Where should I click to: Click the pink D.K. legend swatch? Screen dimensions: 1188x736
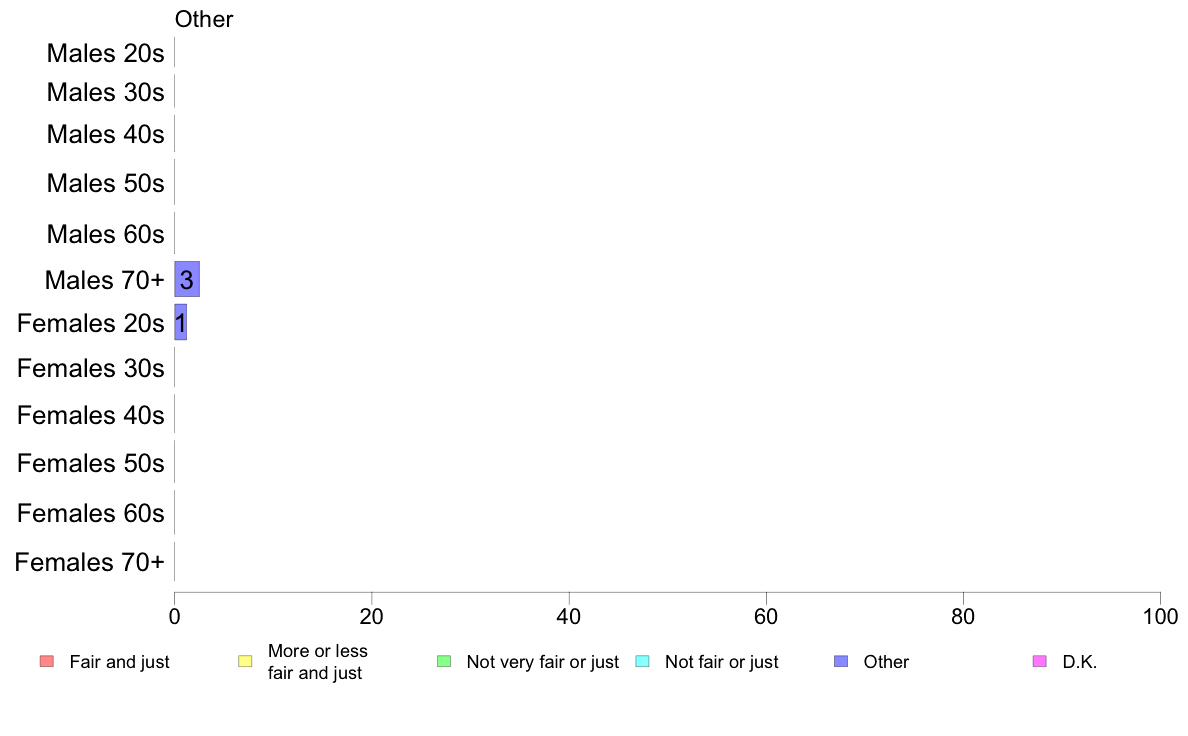(1040, 661)
